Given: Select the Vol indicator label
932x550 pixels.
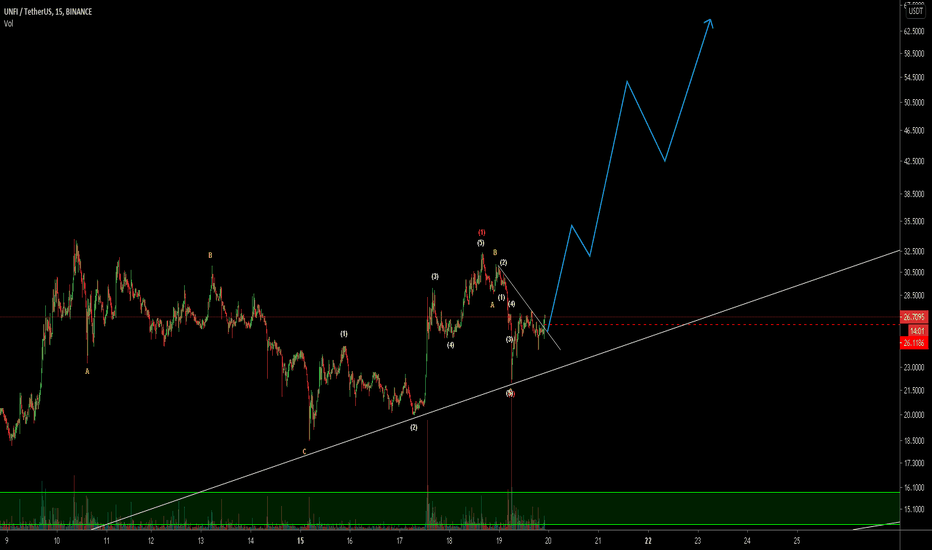Looking at the screenshot, I should [8, 24].
